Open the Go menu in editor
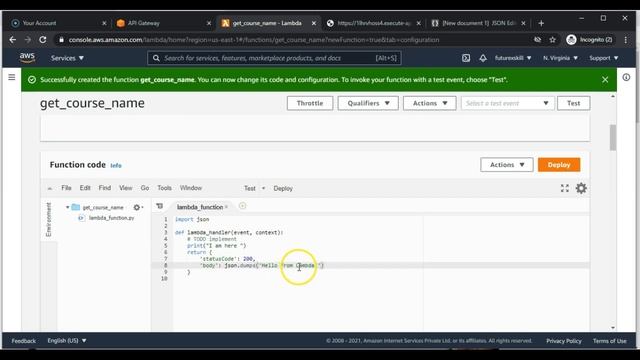Image resolution: width=640 pixels, height=360 pixels. 144,188
